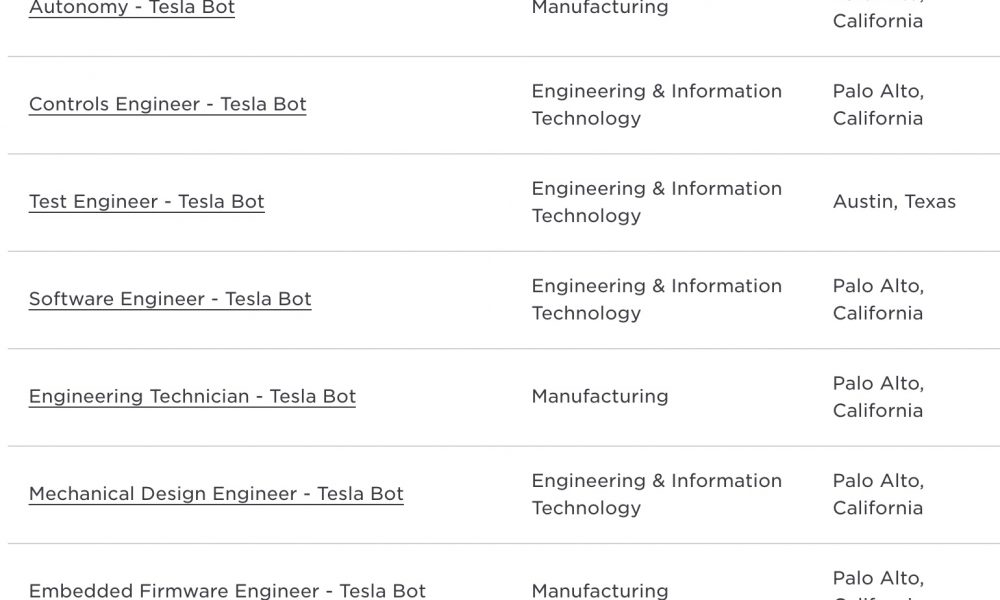
Task: Click Manufacturing in the Autonomy row
Action: click(600, 8)
